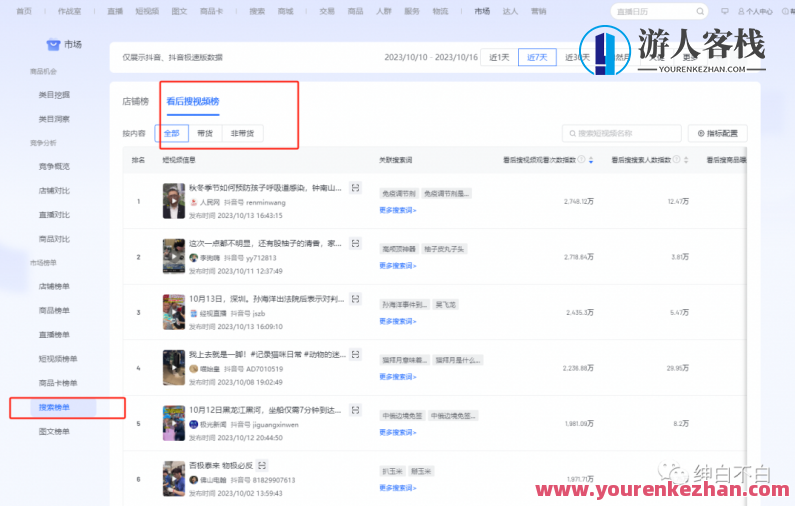Open 作战室 in the top navigation
The width and height of the screenshot is (795, 506).
(69, 11)
